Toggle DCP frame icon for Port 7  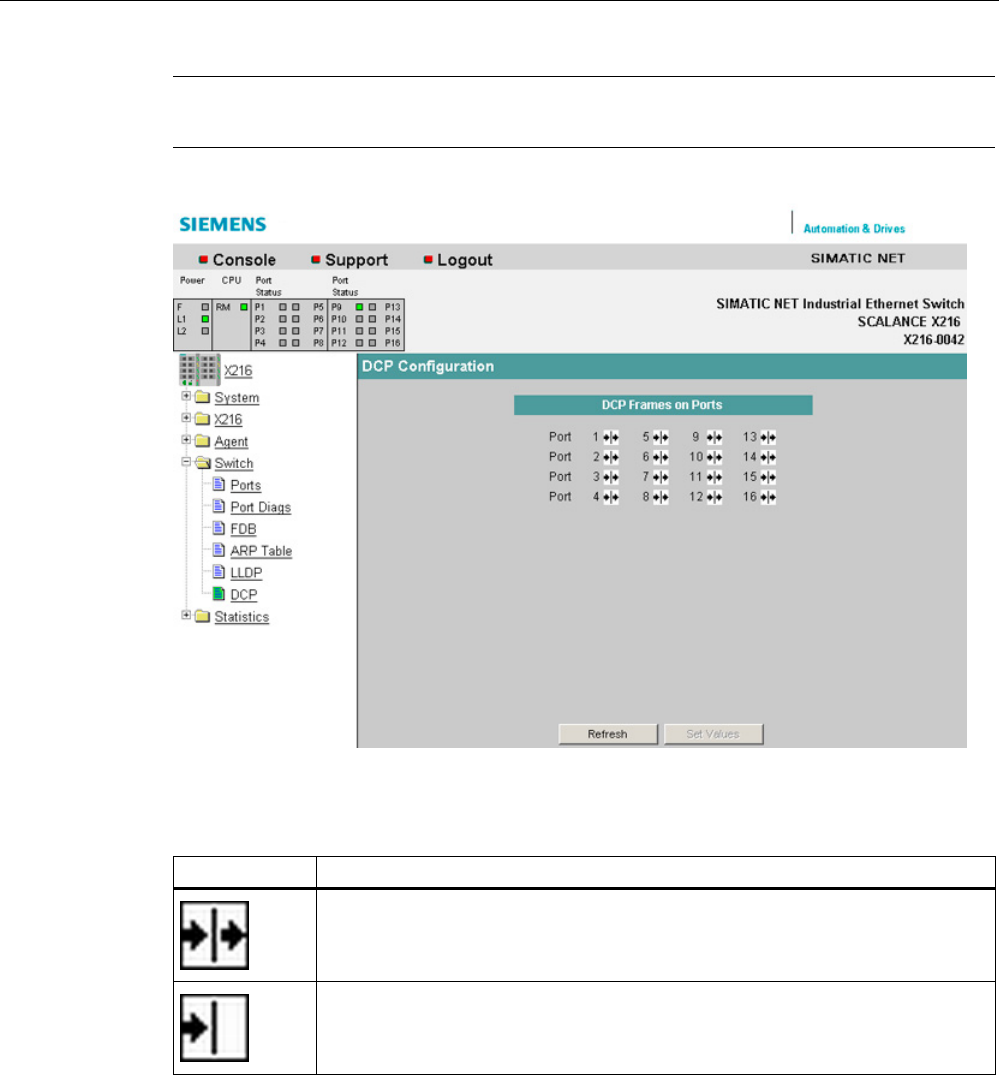pyautogui.click(x=660, y=477)
